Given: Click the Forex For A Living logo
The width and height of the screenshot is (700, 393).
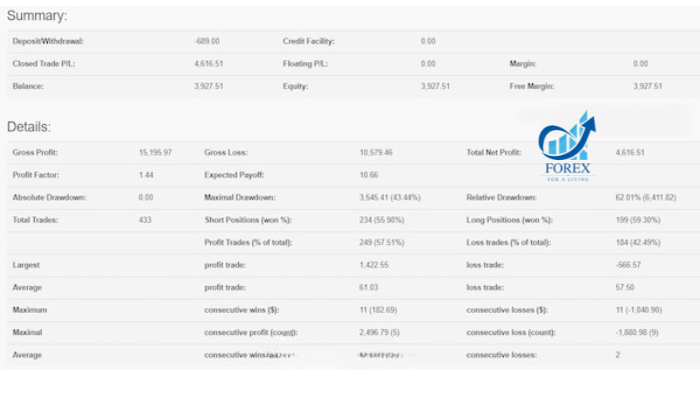Looking at the screenshot, I should click(x=567, y=146).
